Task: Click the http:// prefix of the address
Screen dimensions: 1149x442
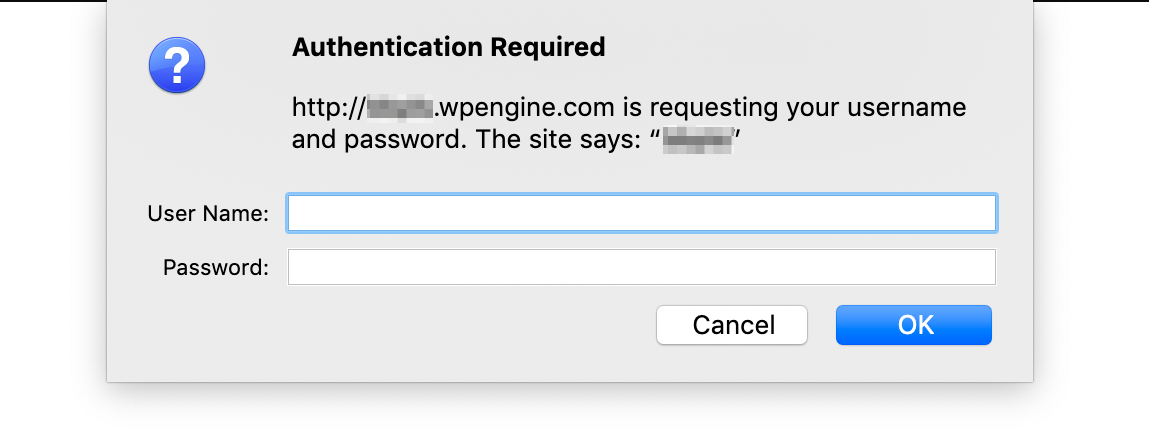Action: [328, 108]
